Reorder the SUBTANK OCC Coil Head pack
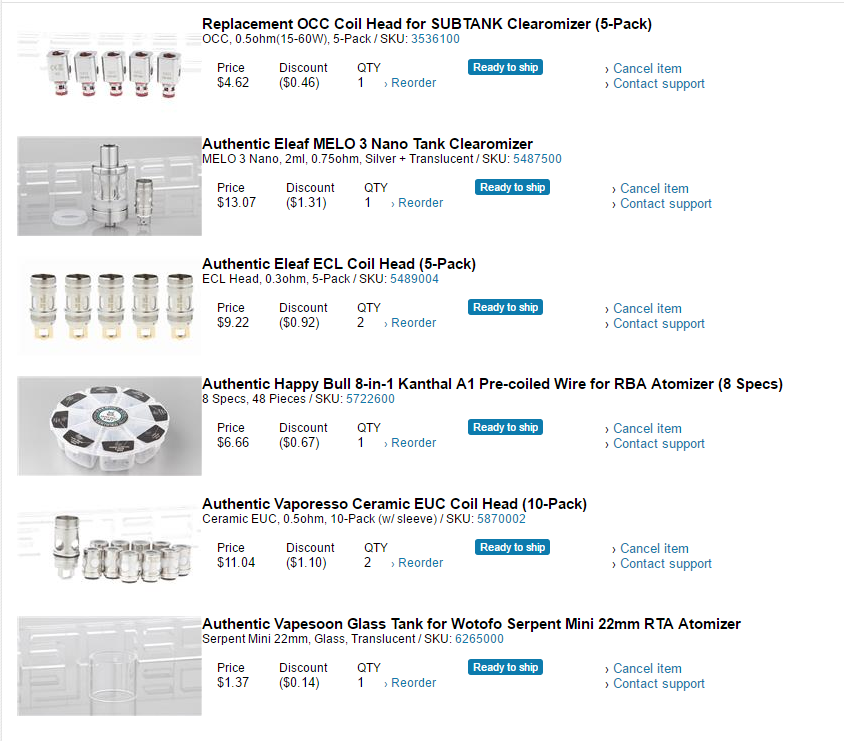 pos(413,83)
